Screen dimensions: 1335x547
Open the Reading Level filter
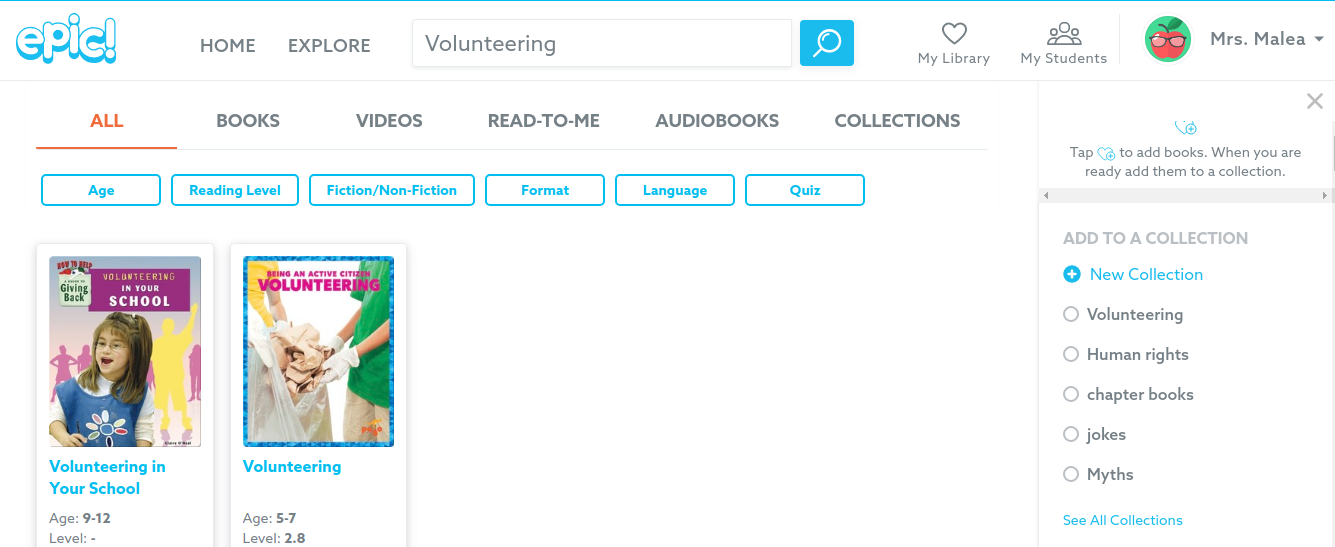pos(235,190)
